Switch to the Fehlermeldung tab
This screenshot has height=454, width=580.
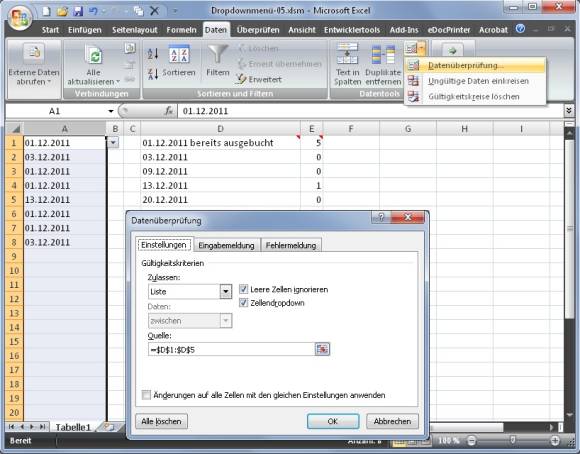pyautogui.click(x=291, y=245)
